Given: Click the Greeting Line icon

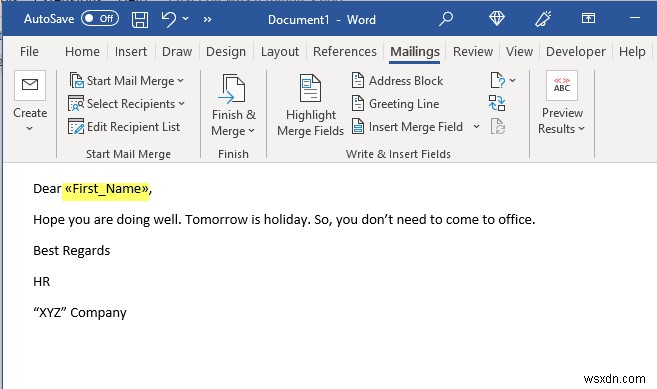Looking at the screenshot, I should 357,103.
